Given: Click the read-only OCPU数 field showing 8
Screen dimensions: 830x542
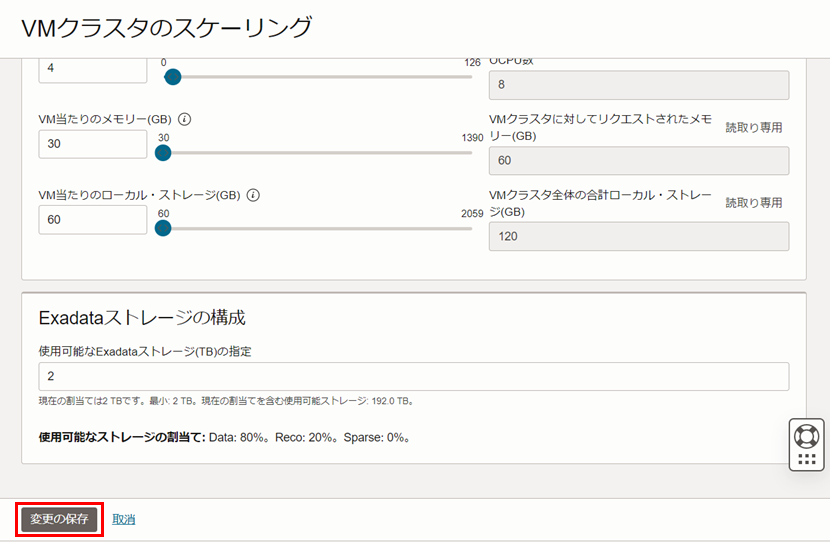Looking at the screenshot, I should 638,86.
